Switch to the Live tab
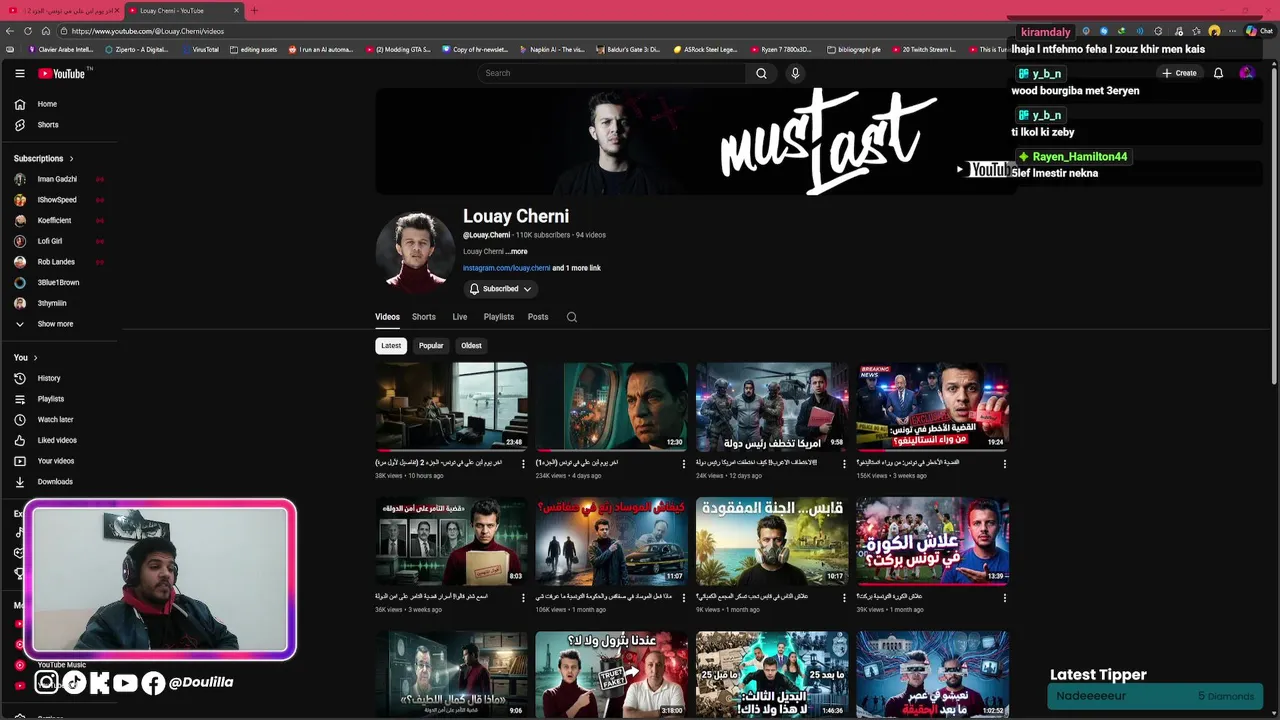This screenshot has height=720, width=1280. 460,317
